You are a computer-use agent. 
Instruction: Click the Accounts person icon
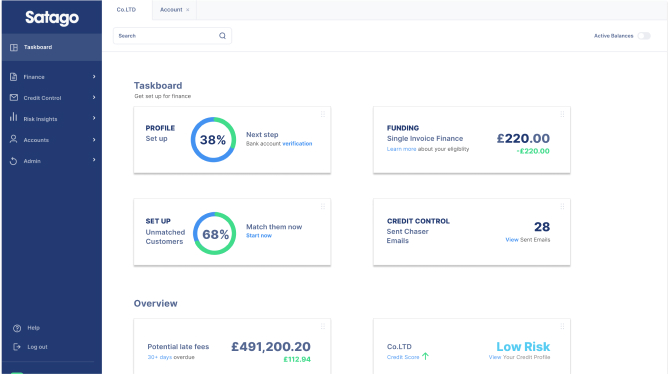pyautogui.click(x=14, y=139)
